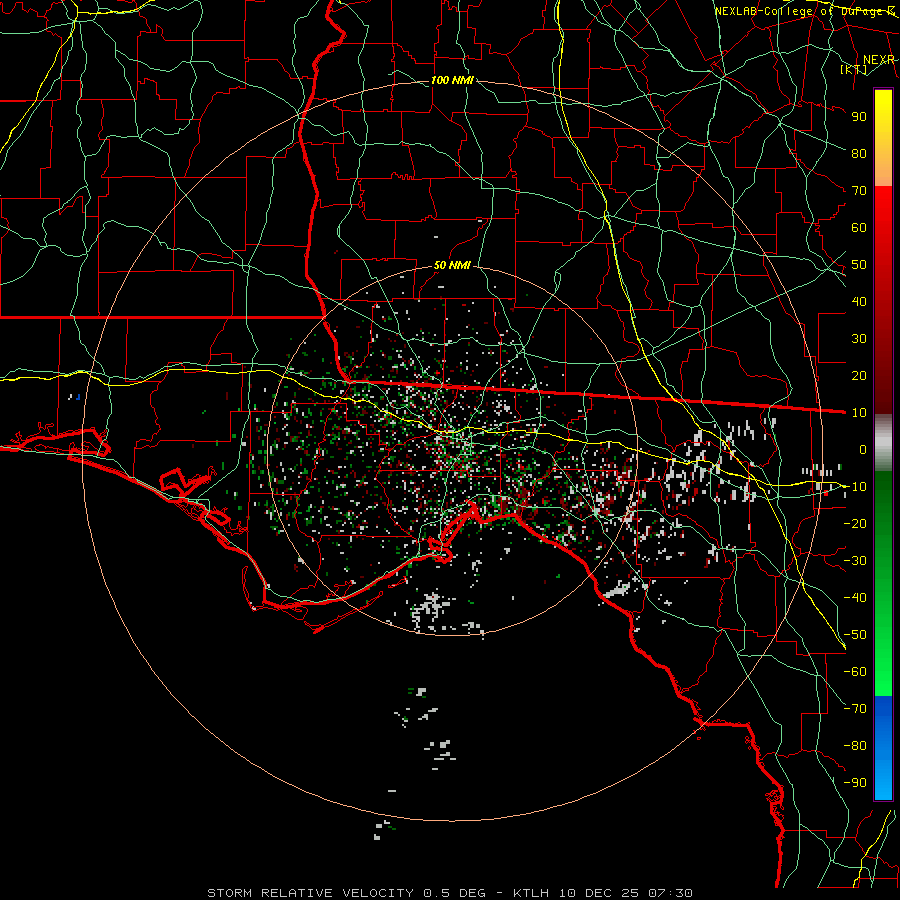Viewport: 900px width, 900px height.
Task: Click the -10 tick label on velocity scale
Action: pos(855,487)
